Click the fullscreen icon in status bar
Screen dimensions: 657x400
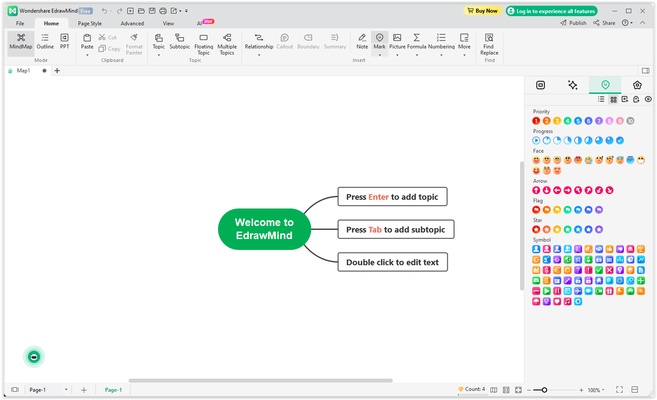pyautogui.click(x=619, y=390)
